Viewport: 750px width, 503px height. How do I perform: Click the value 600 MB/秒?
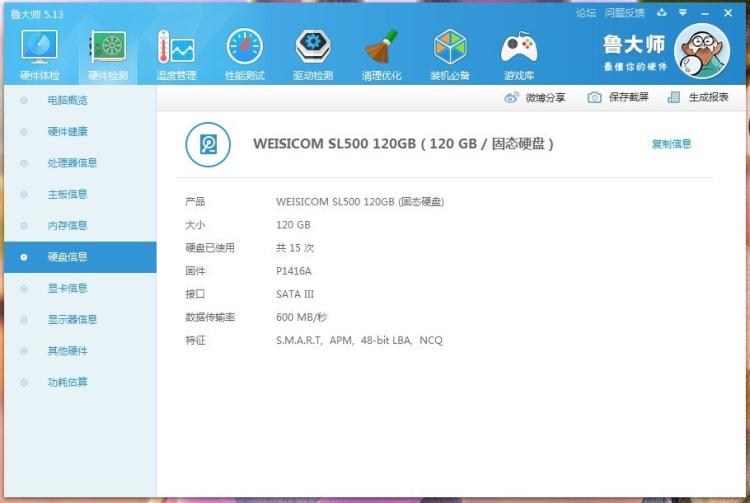click(301, 317)
